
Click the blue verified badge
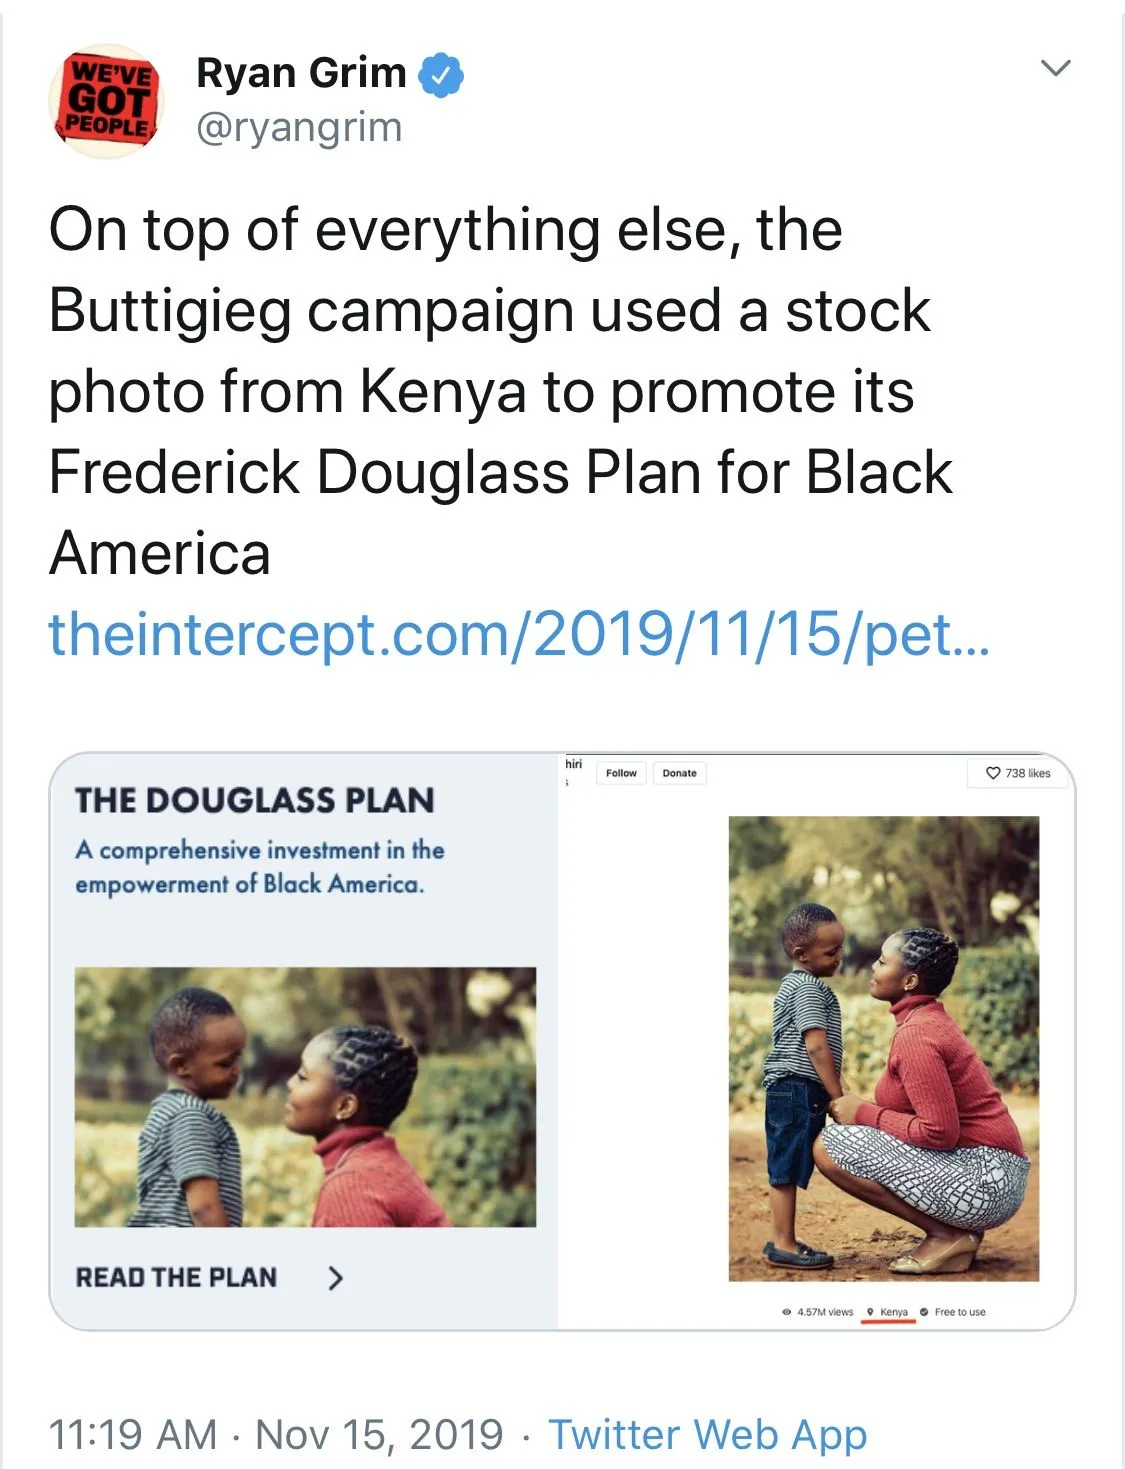click(x=441, y=75)
